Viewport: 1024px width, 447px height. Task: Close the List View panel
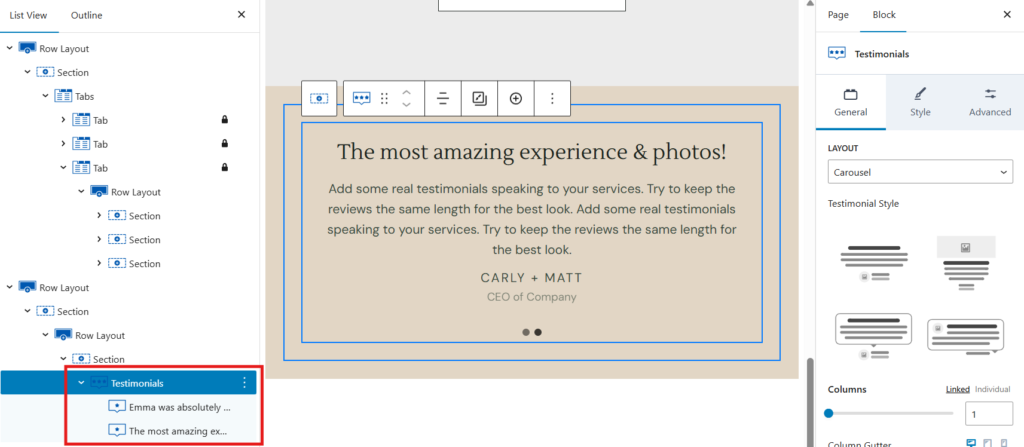[242, 14]
